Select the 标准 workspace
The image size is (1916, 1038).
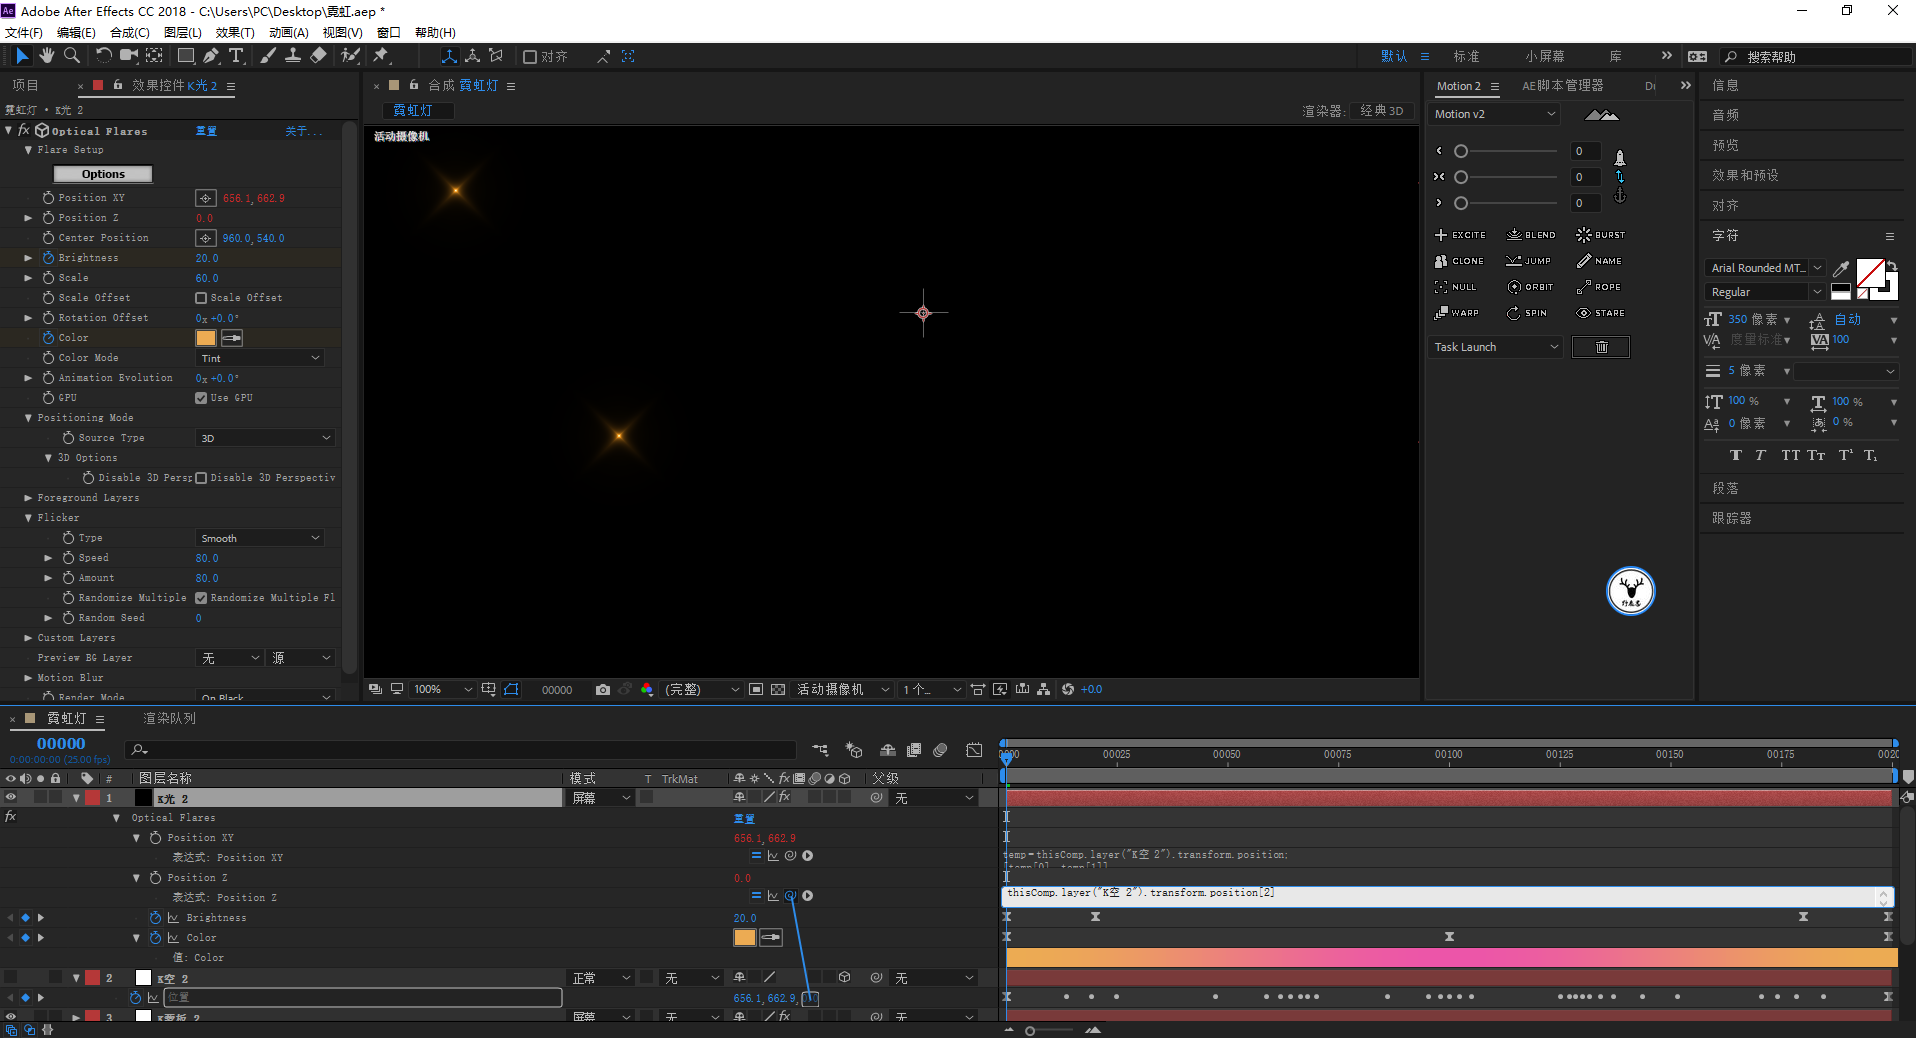click(x=1466, y=56)
